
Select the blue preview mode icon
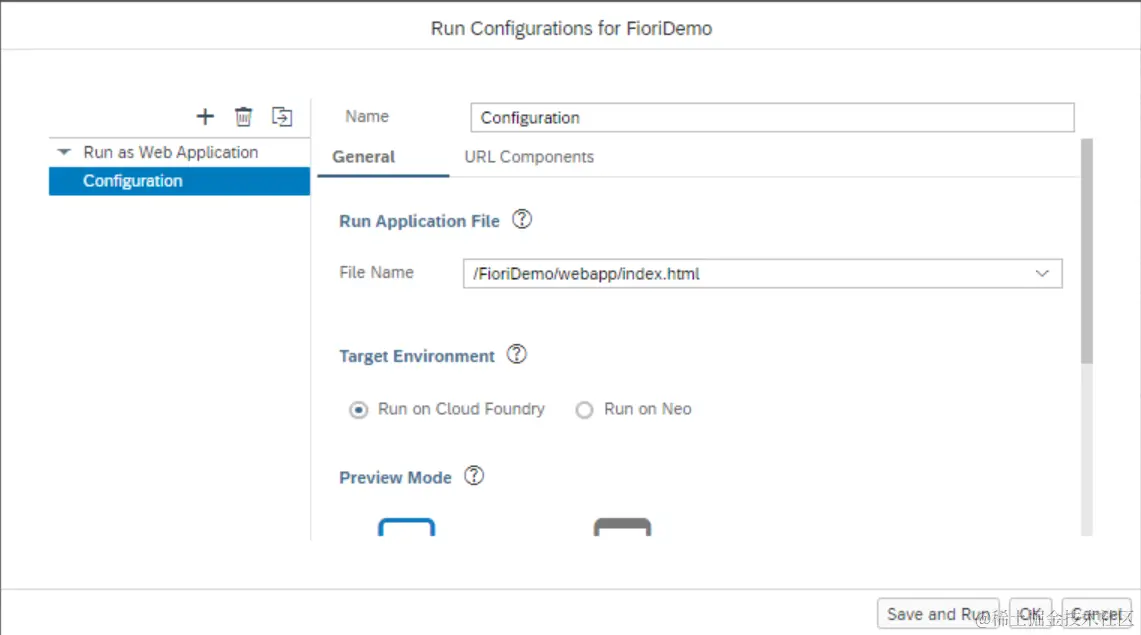coord(406,528)
